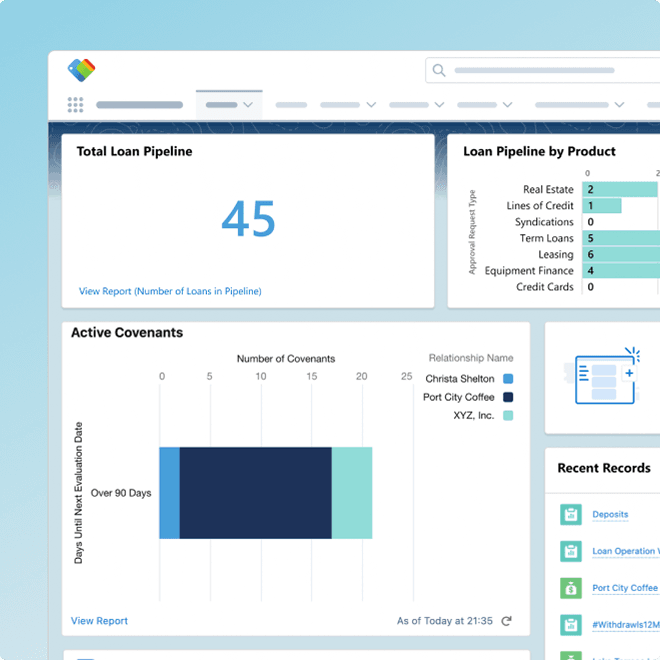The image size is (660, 660).
Task: Click the add-component illustration icon
Action: point(606,377)
